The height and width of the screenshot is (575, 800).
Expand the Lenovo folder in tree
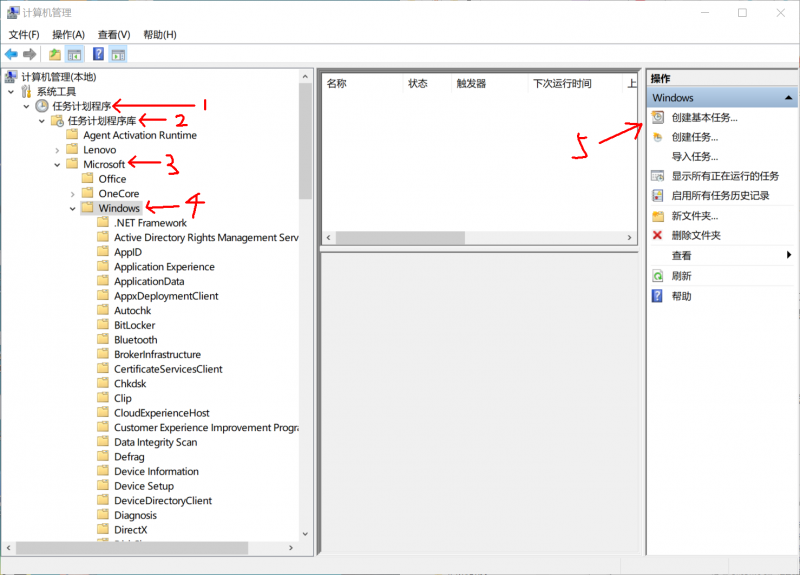(58, 150)
